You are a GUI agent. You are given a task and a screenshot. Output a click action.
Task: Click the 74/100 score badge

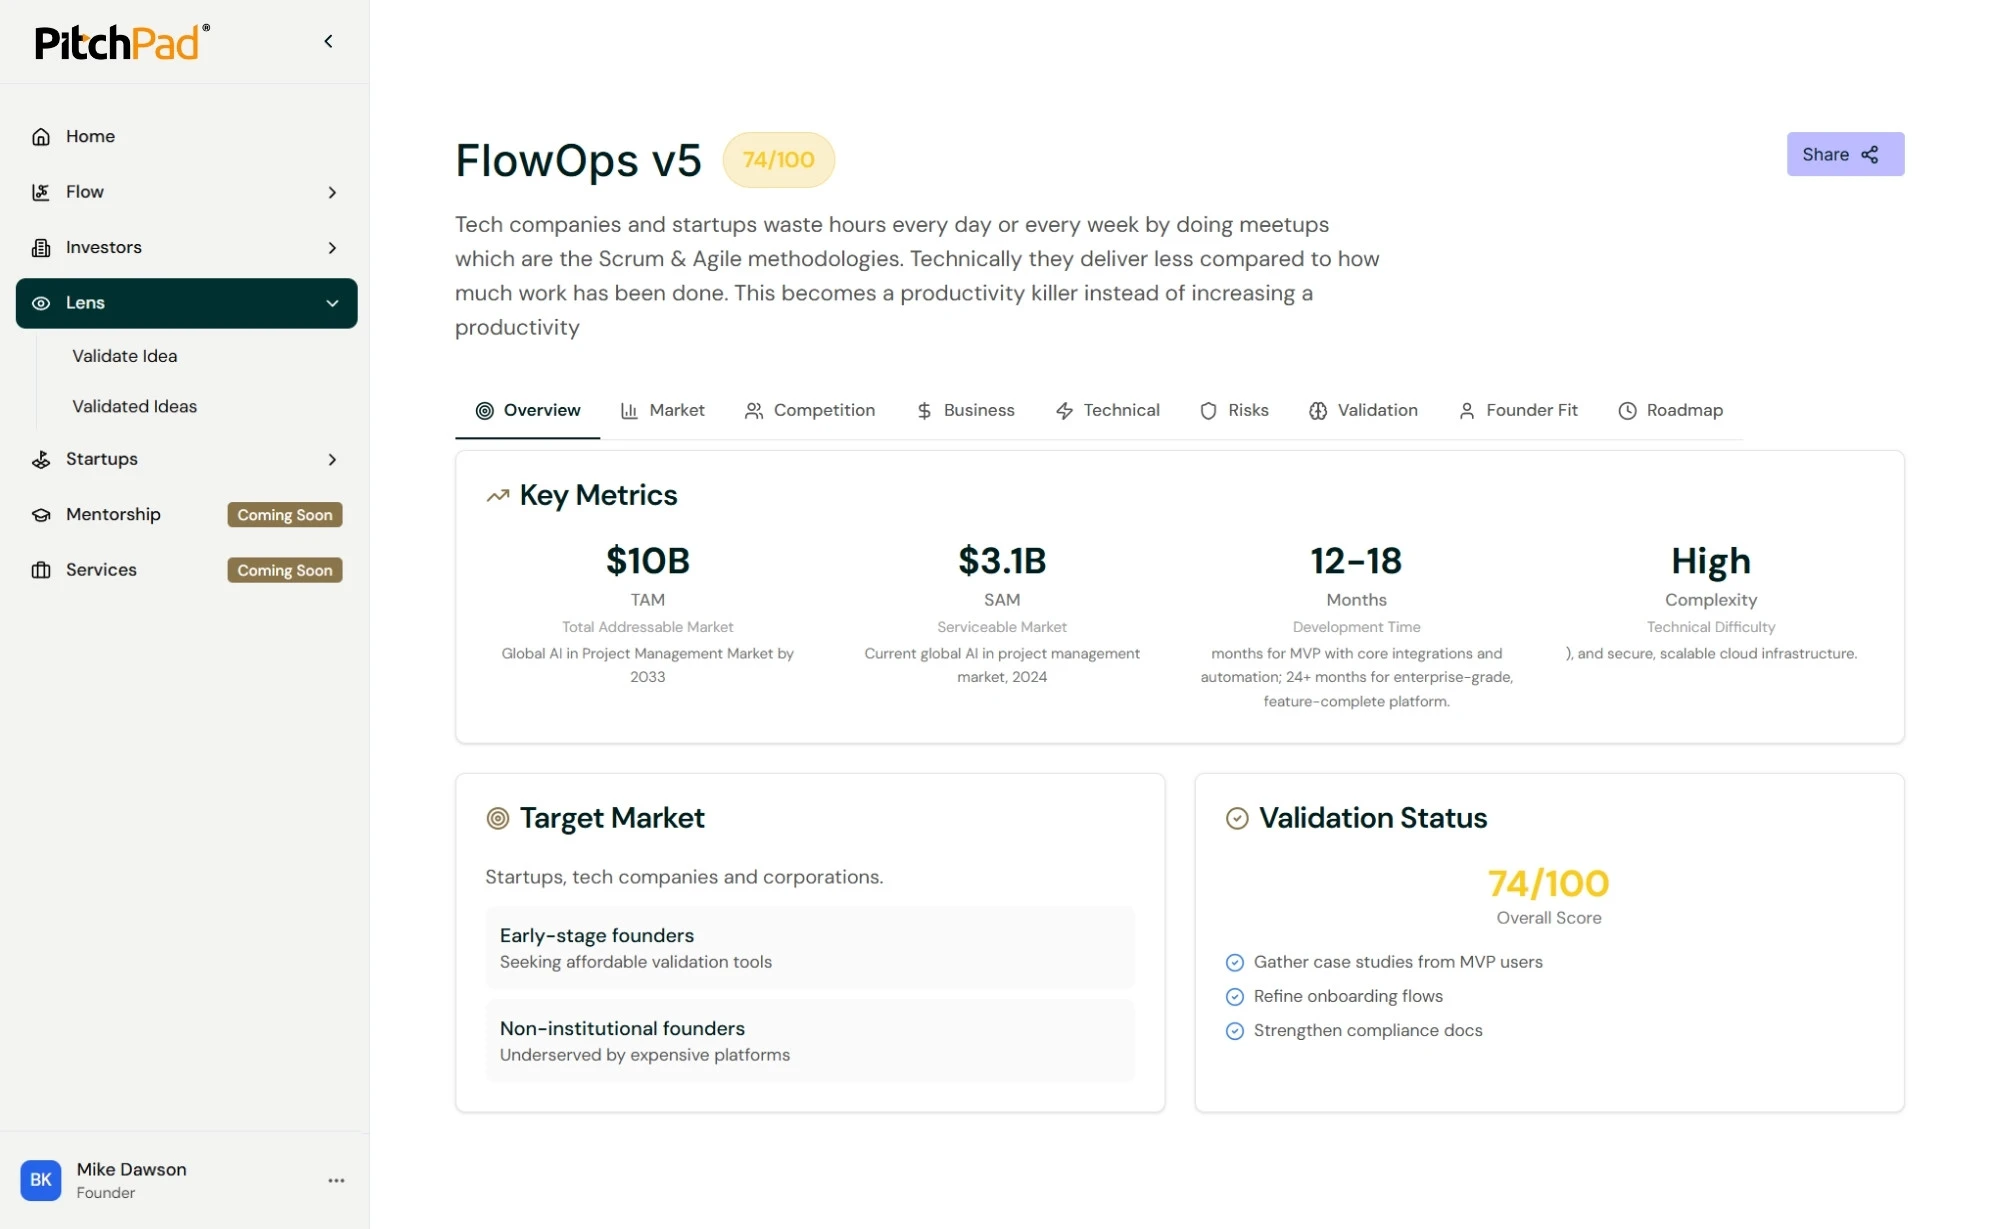coord(778,160)
